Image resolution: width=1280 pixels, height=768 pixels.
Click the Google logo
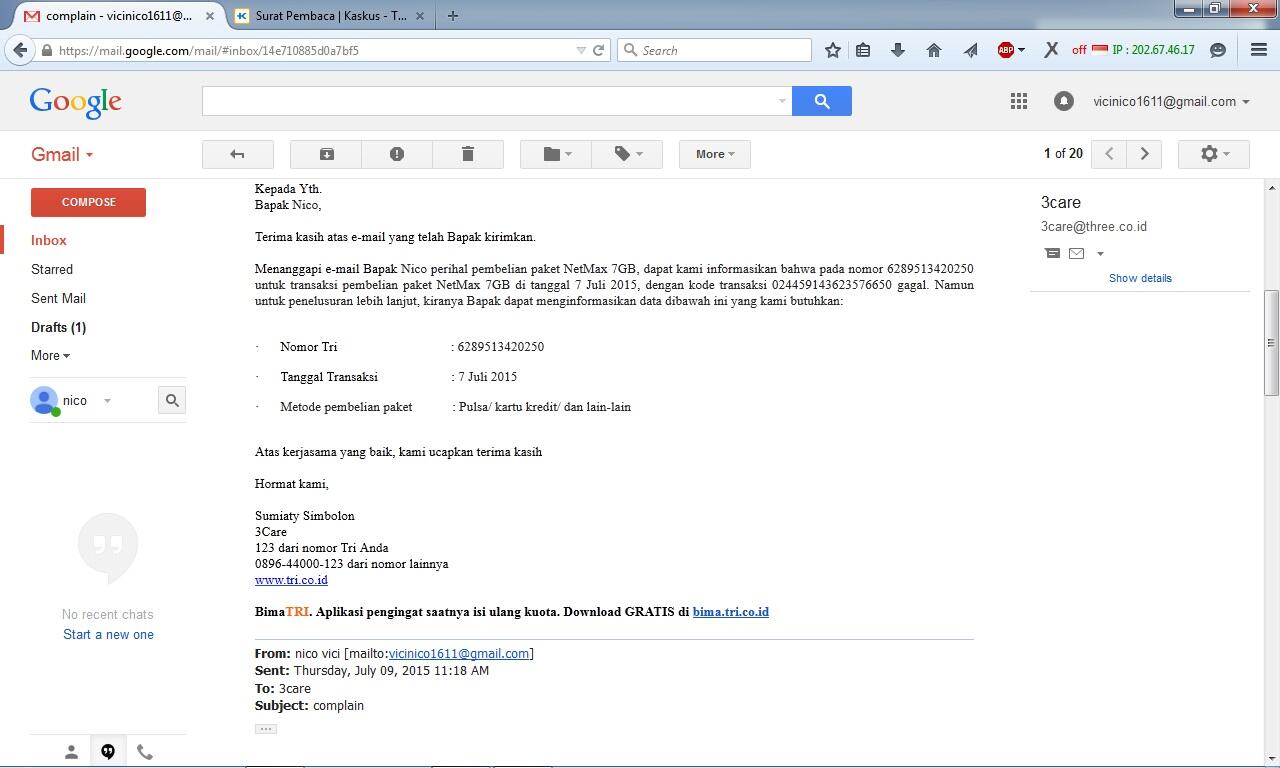tap(76, 102)
